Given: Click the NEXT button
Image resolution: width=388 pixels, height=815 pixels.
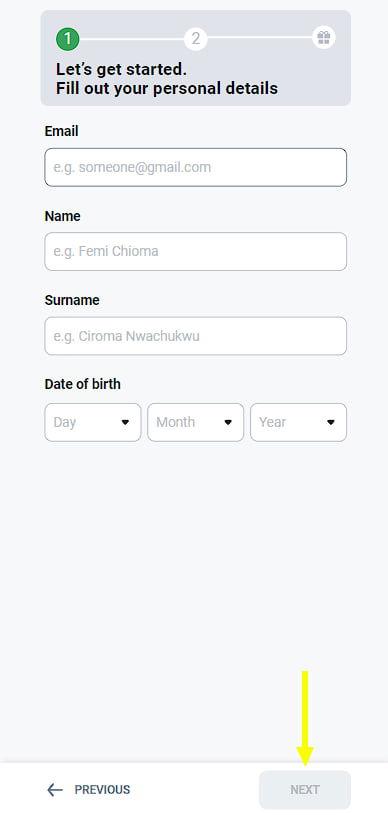Looking at the screenshot, I should [x=305, y=790].
